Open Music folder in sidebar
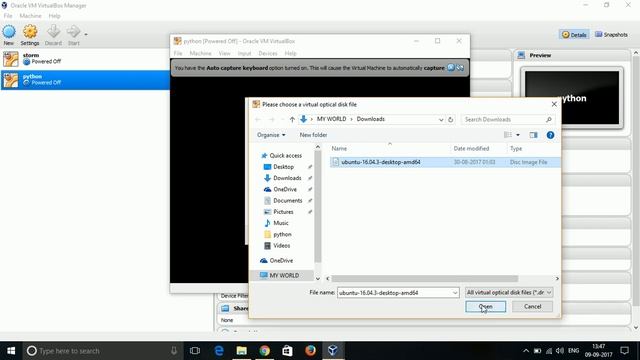The width and height of the screenshot is (640, 360). pos(280,223)
